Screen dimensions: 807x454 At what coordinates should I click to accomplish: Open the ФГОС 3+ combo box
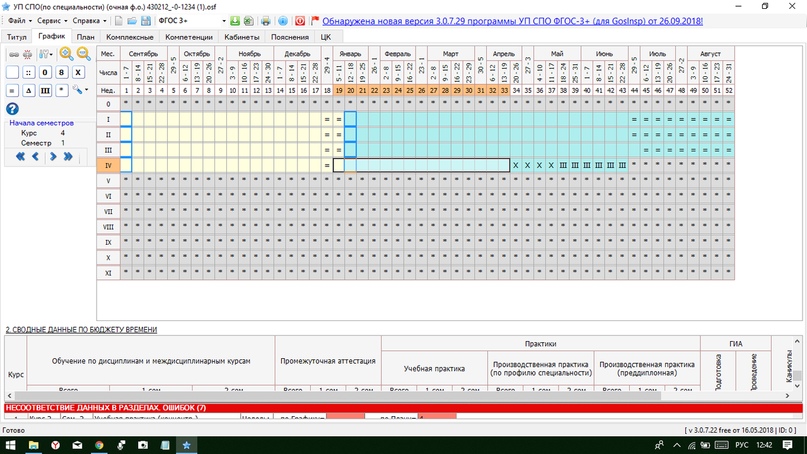pos(191,21)
